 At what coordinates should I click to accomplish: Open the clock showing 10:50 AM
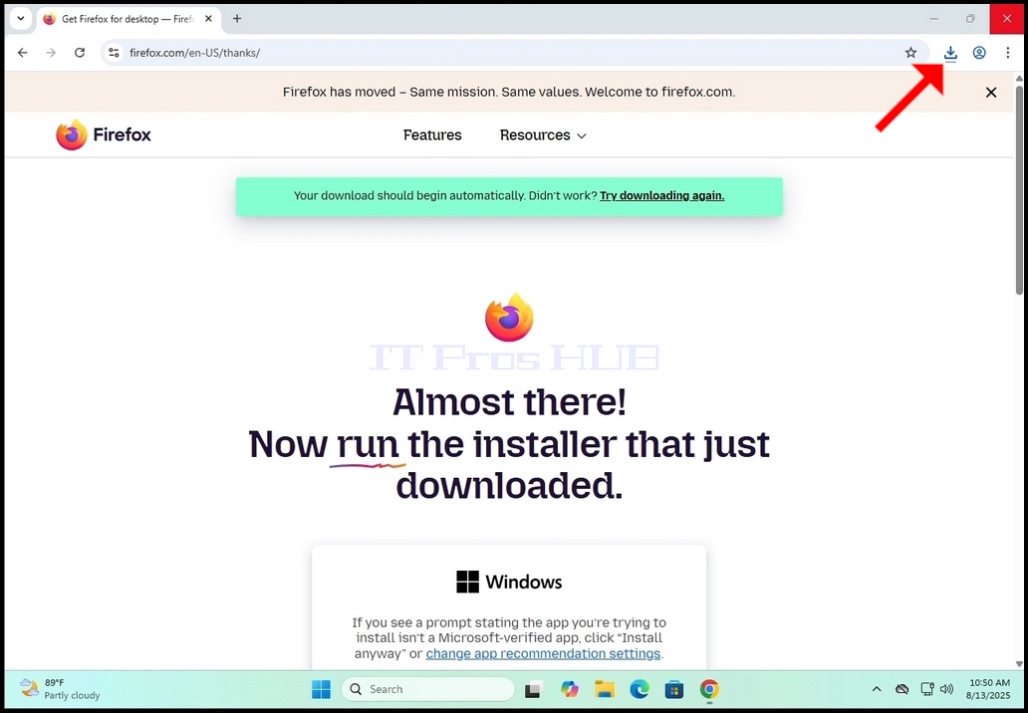[988, 689]
